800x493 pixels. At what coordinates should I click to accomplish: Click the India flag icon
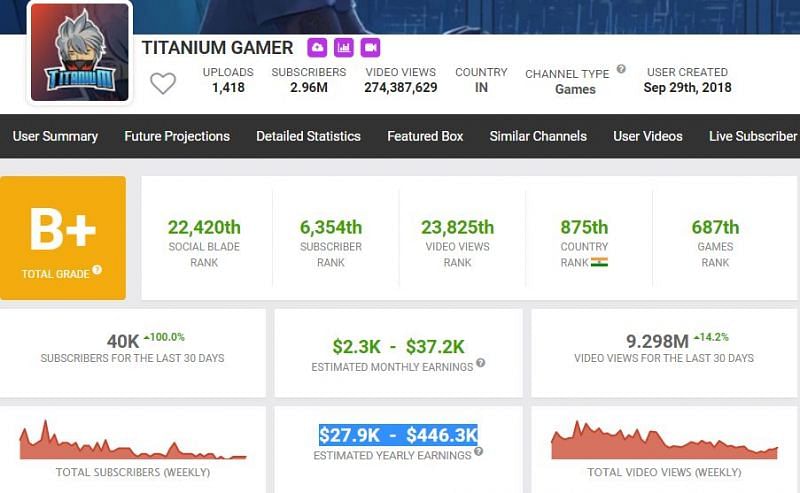coord(600,262)
